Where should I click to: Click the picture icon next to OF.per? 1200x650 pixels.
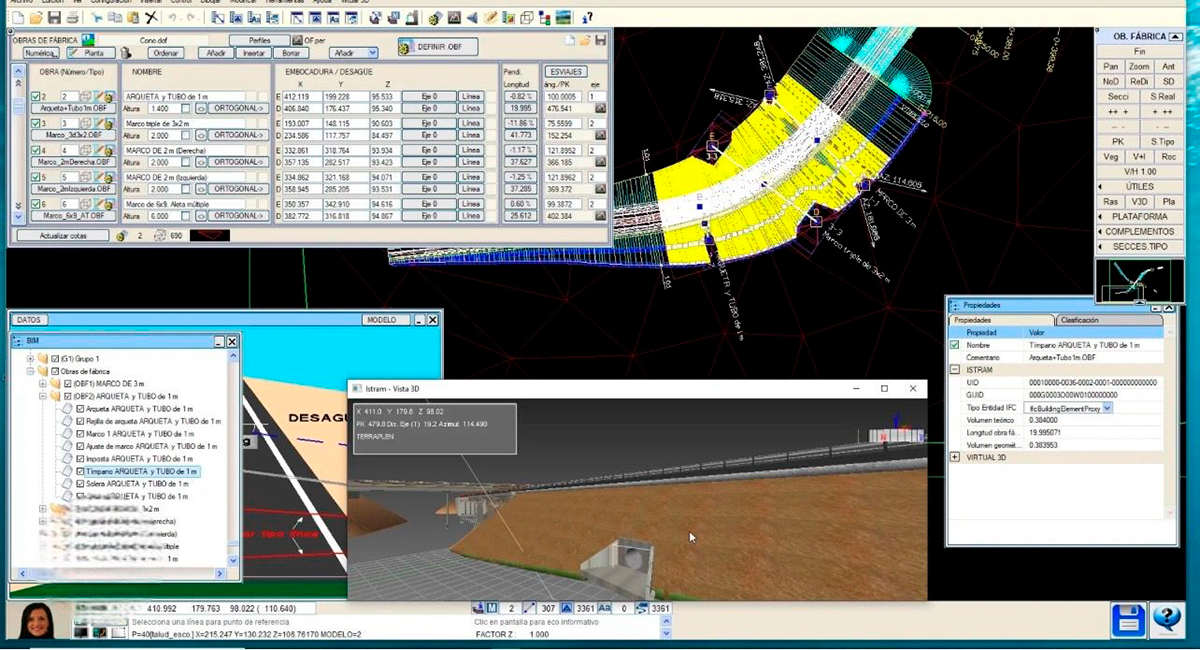(x=297, y=40)
